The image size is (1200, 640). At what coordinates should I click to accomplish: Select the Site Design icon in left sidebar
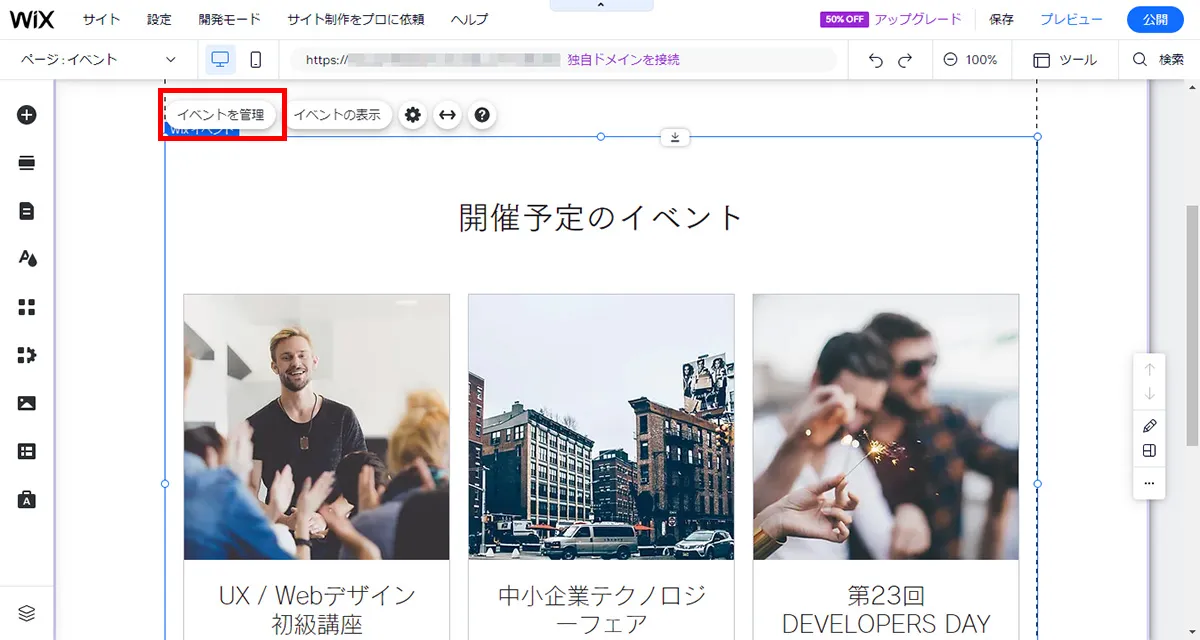click(x=27, y=258)
